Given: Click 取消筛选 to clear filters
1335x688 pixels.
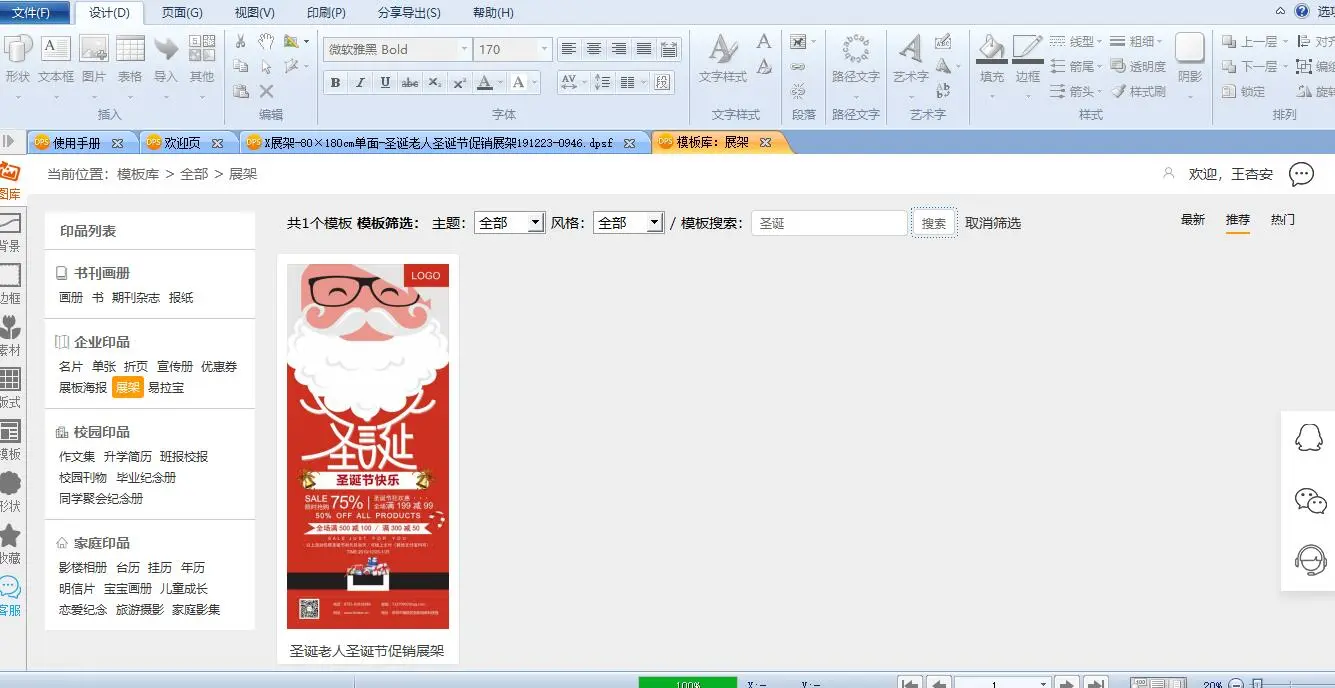Looking at the screenshot, I should (993, 223).
